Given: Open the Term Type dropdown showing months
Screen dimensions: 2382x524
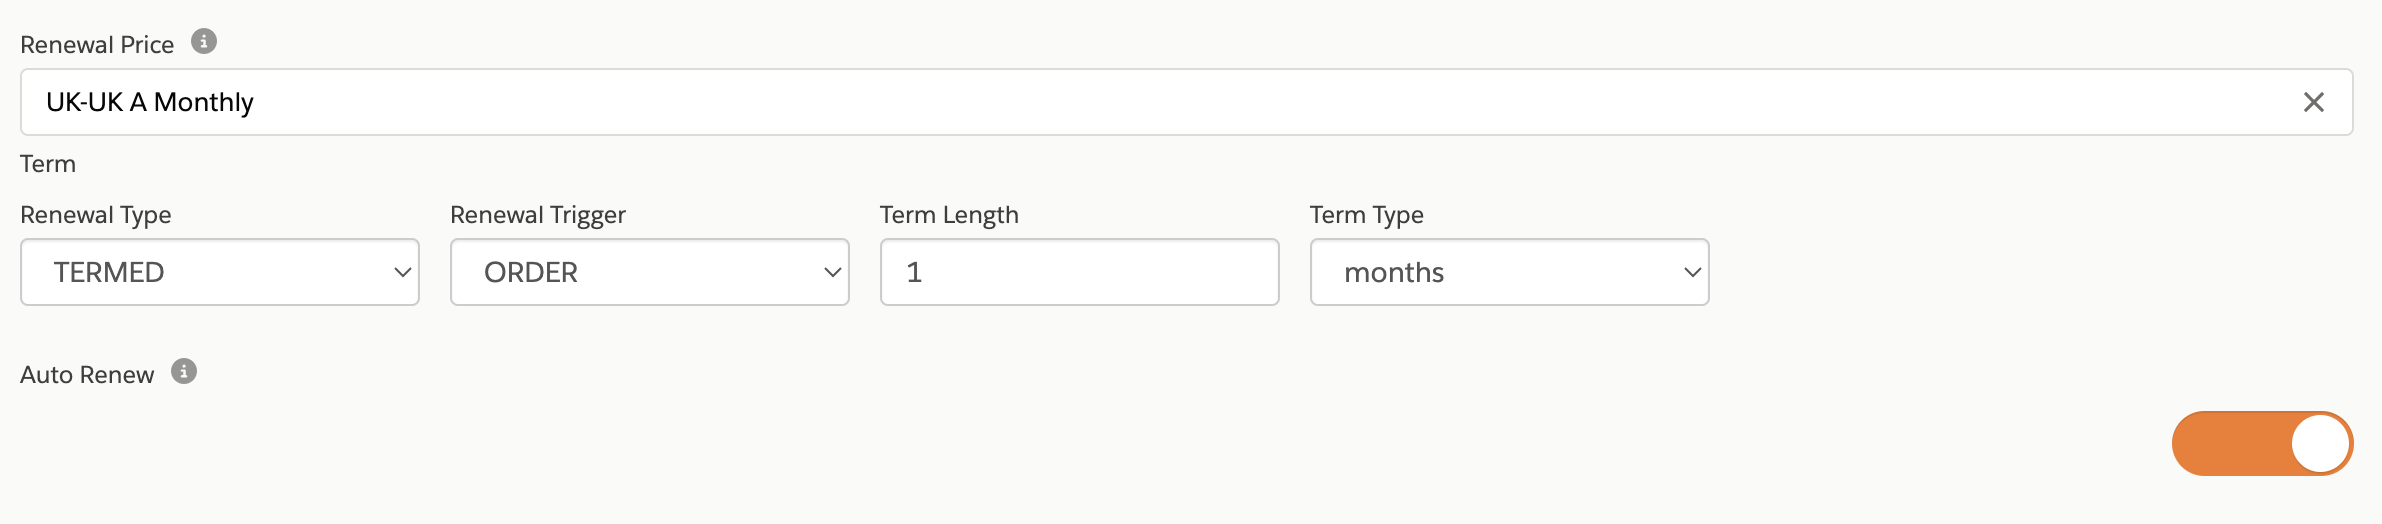Looking at the screenshot, I should 1510,272.
